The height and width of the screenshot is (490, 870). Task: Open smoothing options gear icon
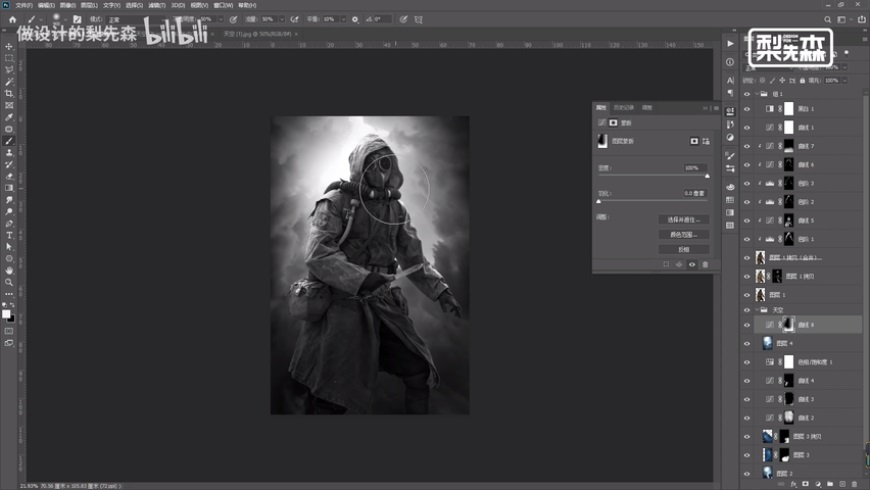coord(355,19)
